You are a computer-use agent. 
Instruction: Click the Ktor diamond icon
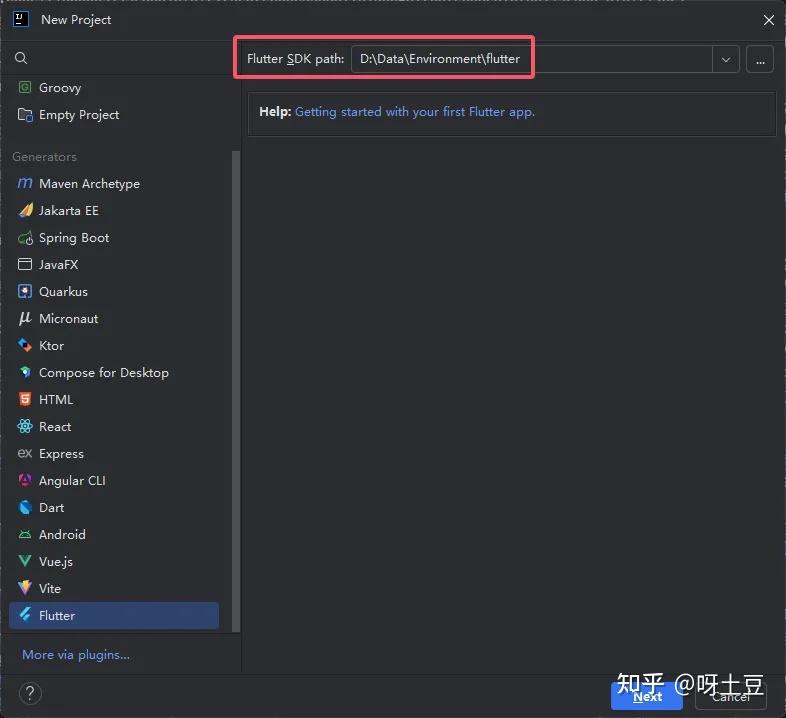click(25, 345)
